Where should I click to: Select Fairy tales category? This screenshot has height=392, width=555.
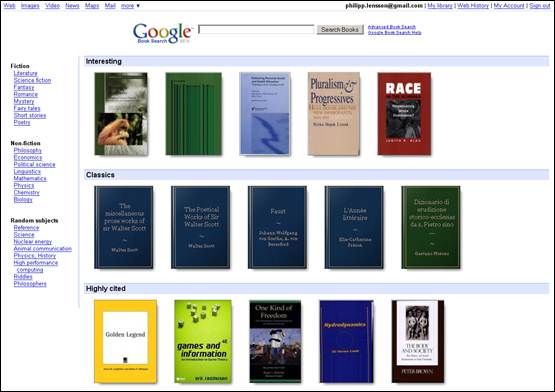pyautogui.click(x=27, y=108)
